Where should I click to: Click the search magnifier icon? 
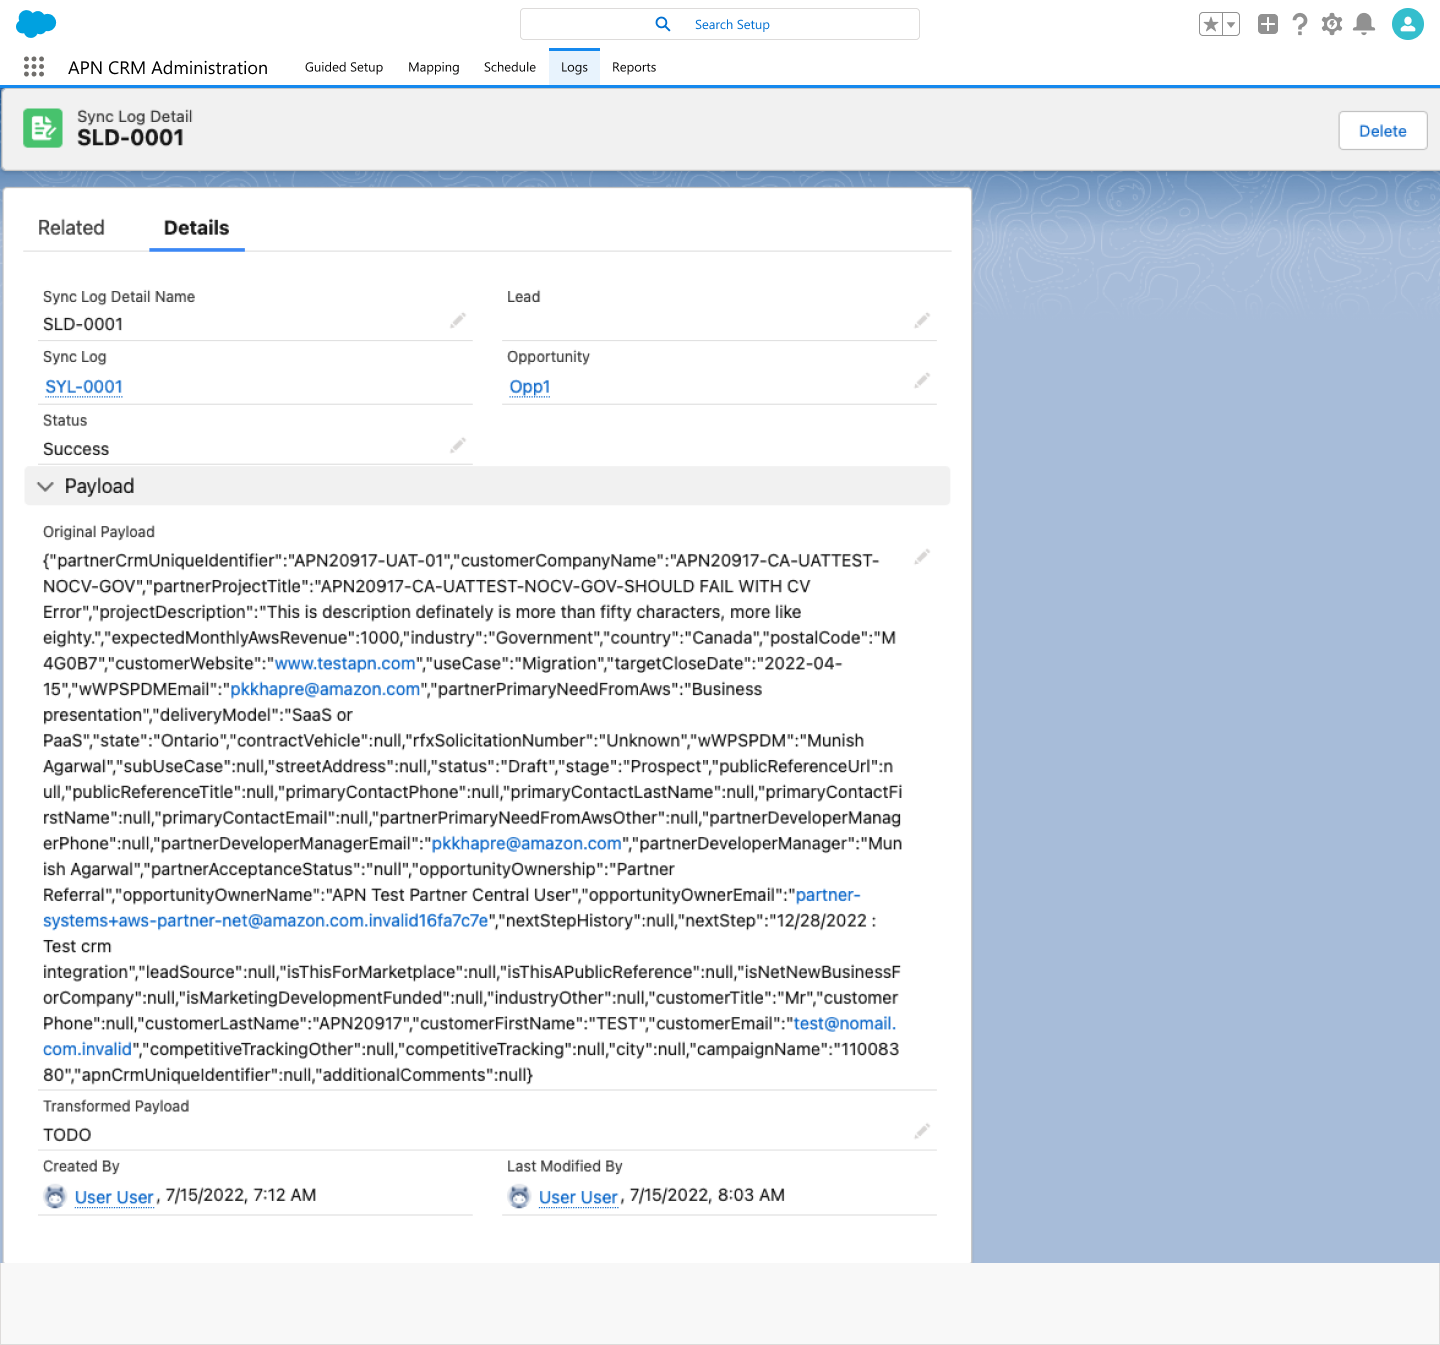[663, 24]
